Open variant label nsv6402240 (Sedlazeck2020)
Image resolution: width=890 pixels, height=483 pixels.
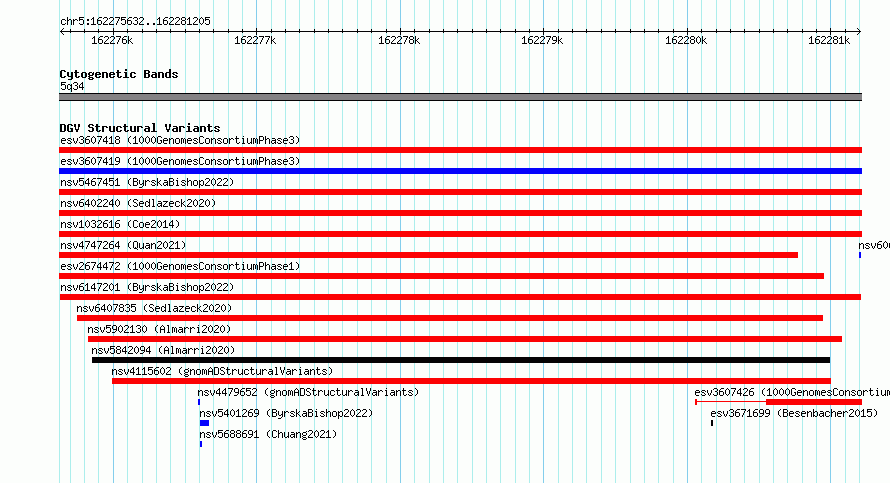(x=138, y=203)
